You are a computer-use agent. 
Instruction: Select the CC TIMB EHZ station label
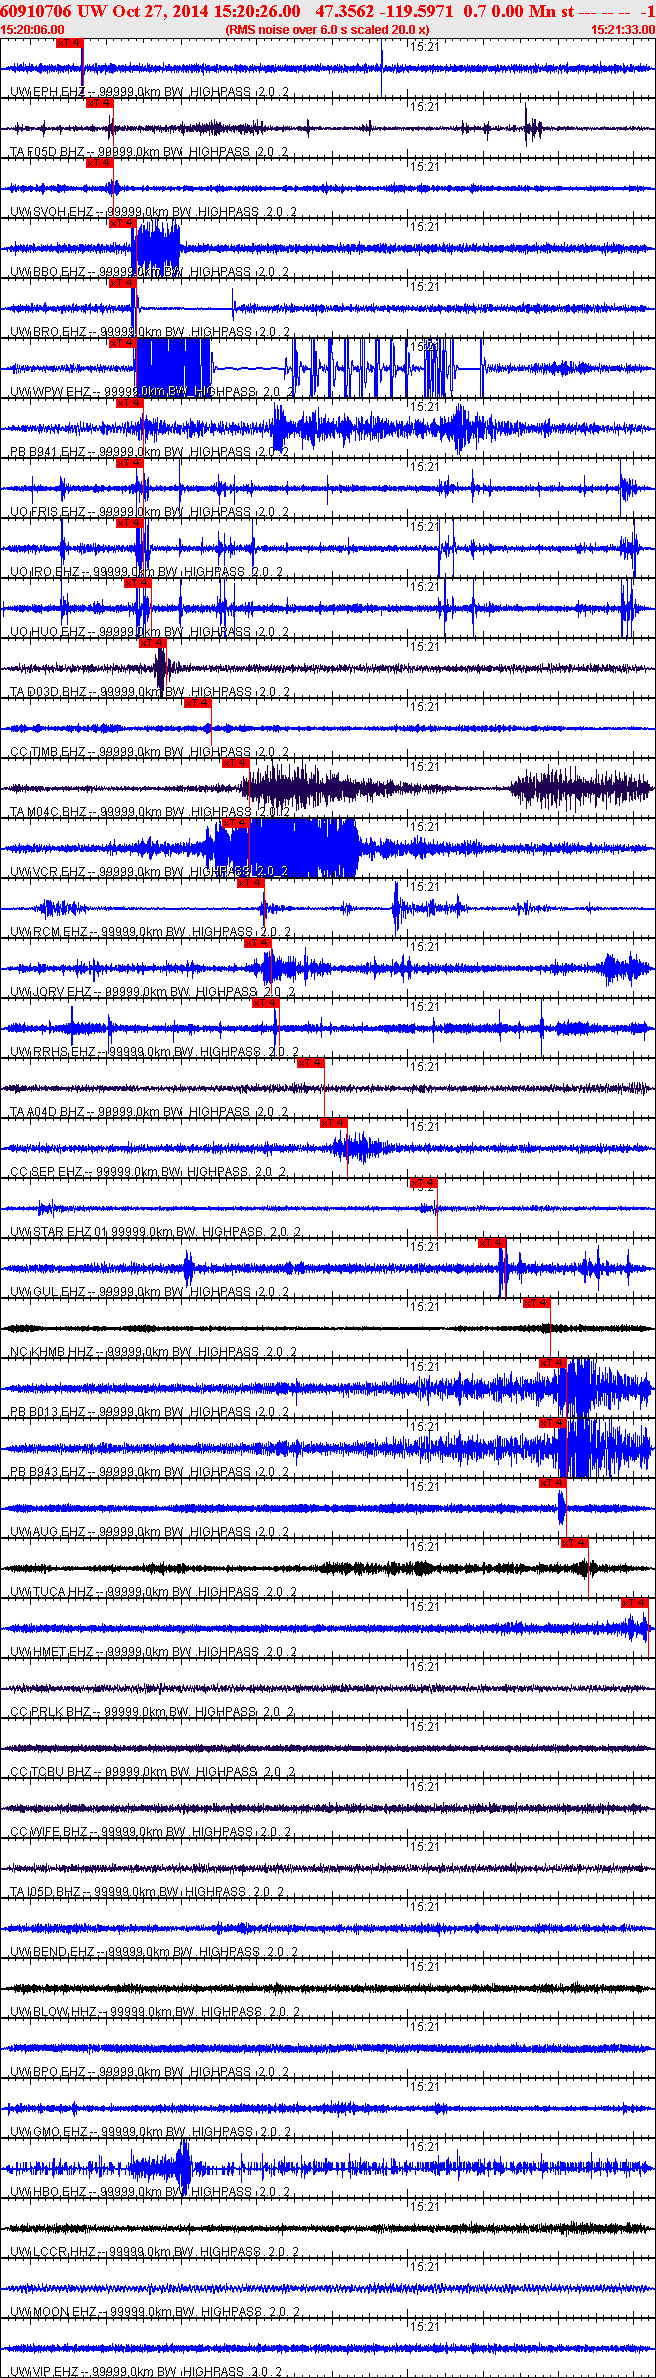click(x=48, y=752)
